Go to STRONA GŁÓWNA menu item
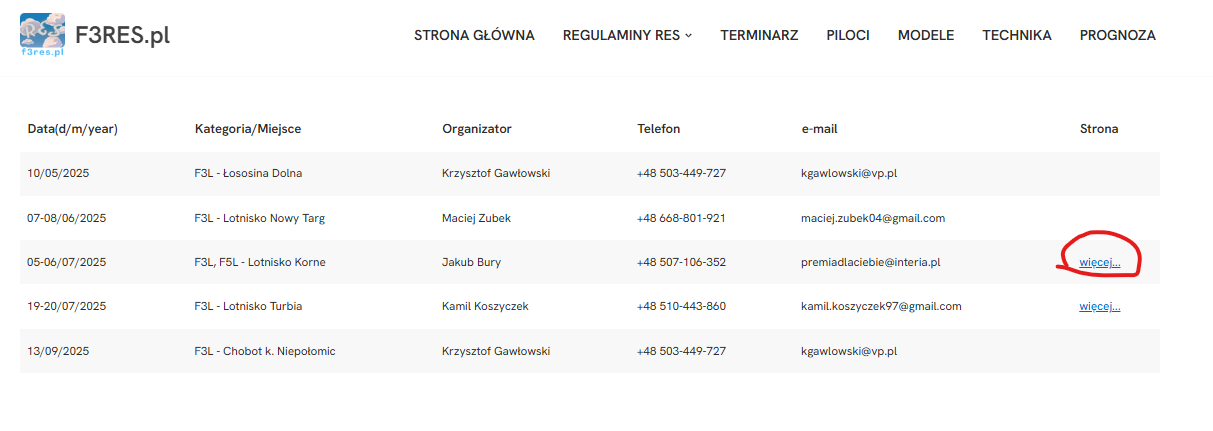 point(474,35)
